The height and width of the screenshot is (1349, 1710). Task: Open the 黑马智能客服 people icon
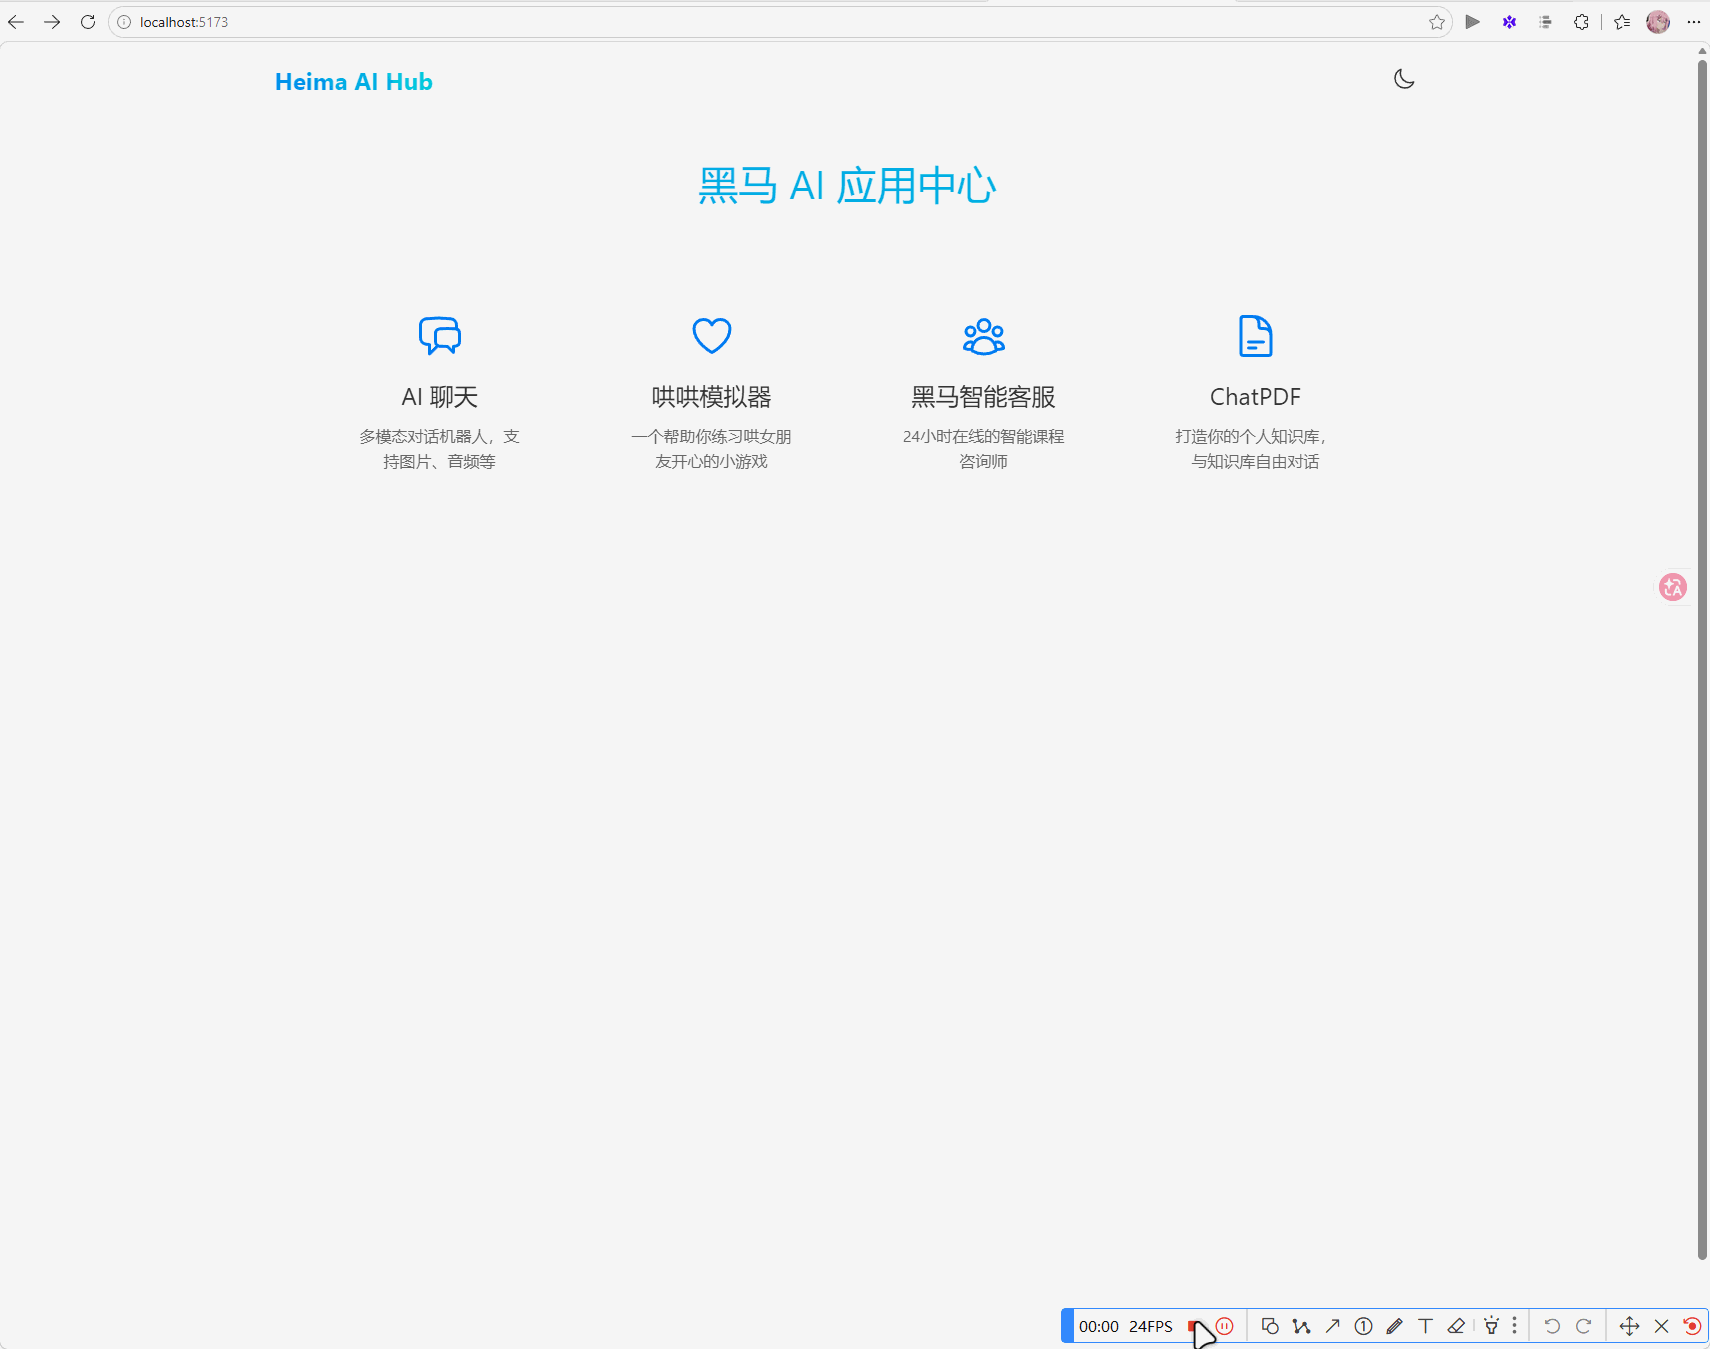[x=983, y=336]
